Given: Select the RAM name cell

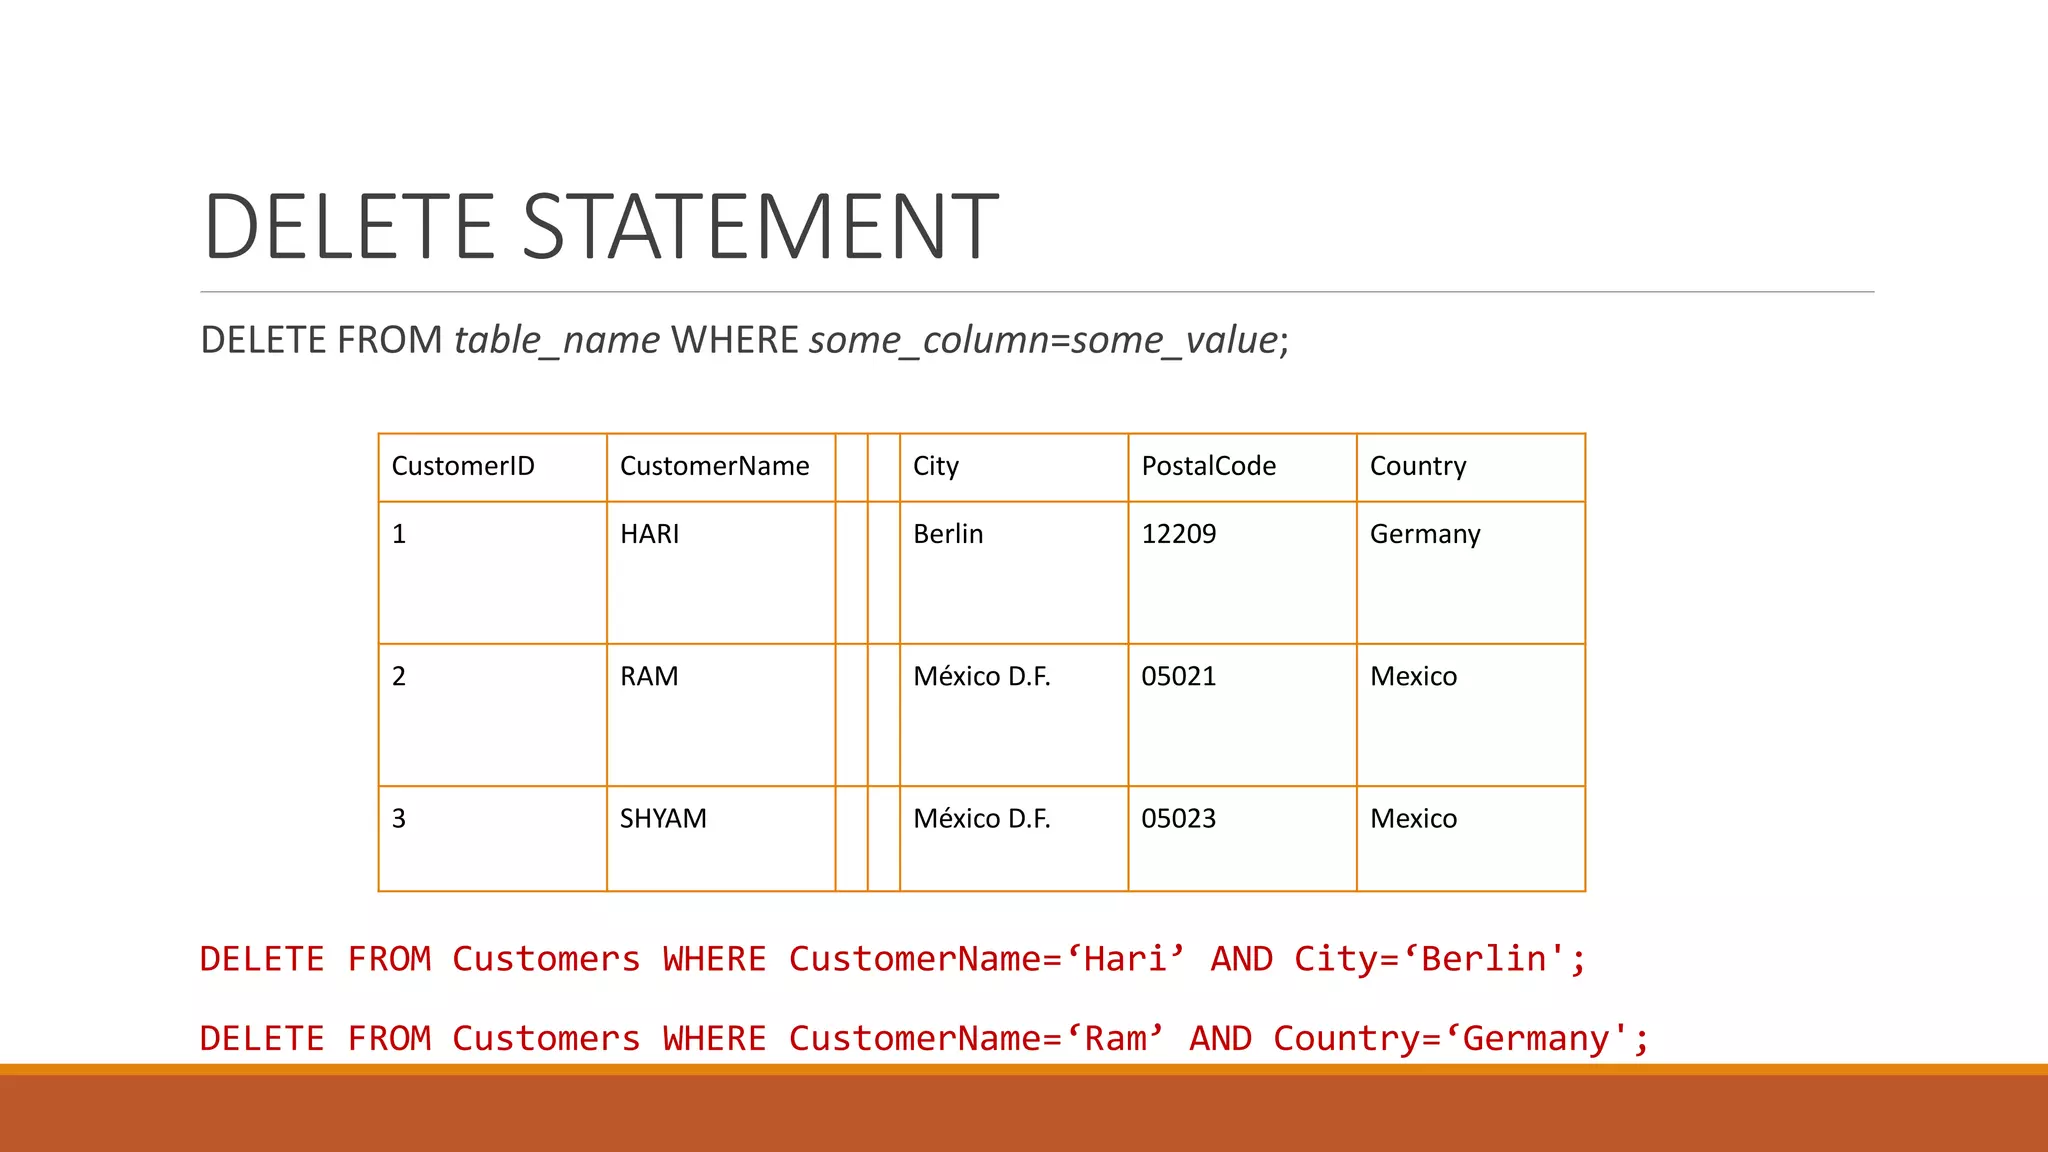Looking at the screenshot, I should (x=649, y=677).
